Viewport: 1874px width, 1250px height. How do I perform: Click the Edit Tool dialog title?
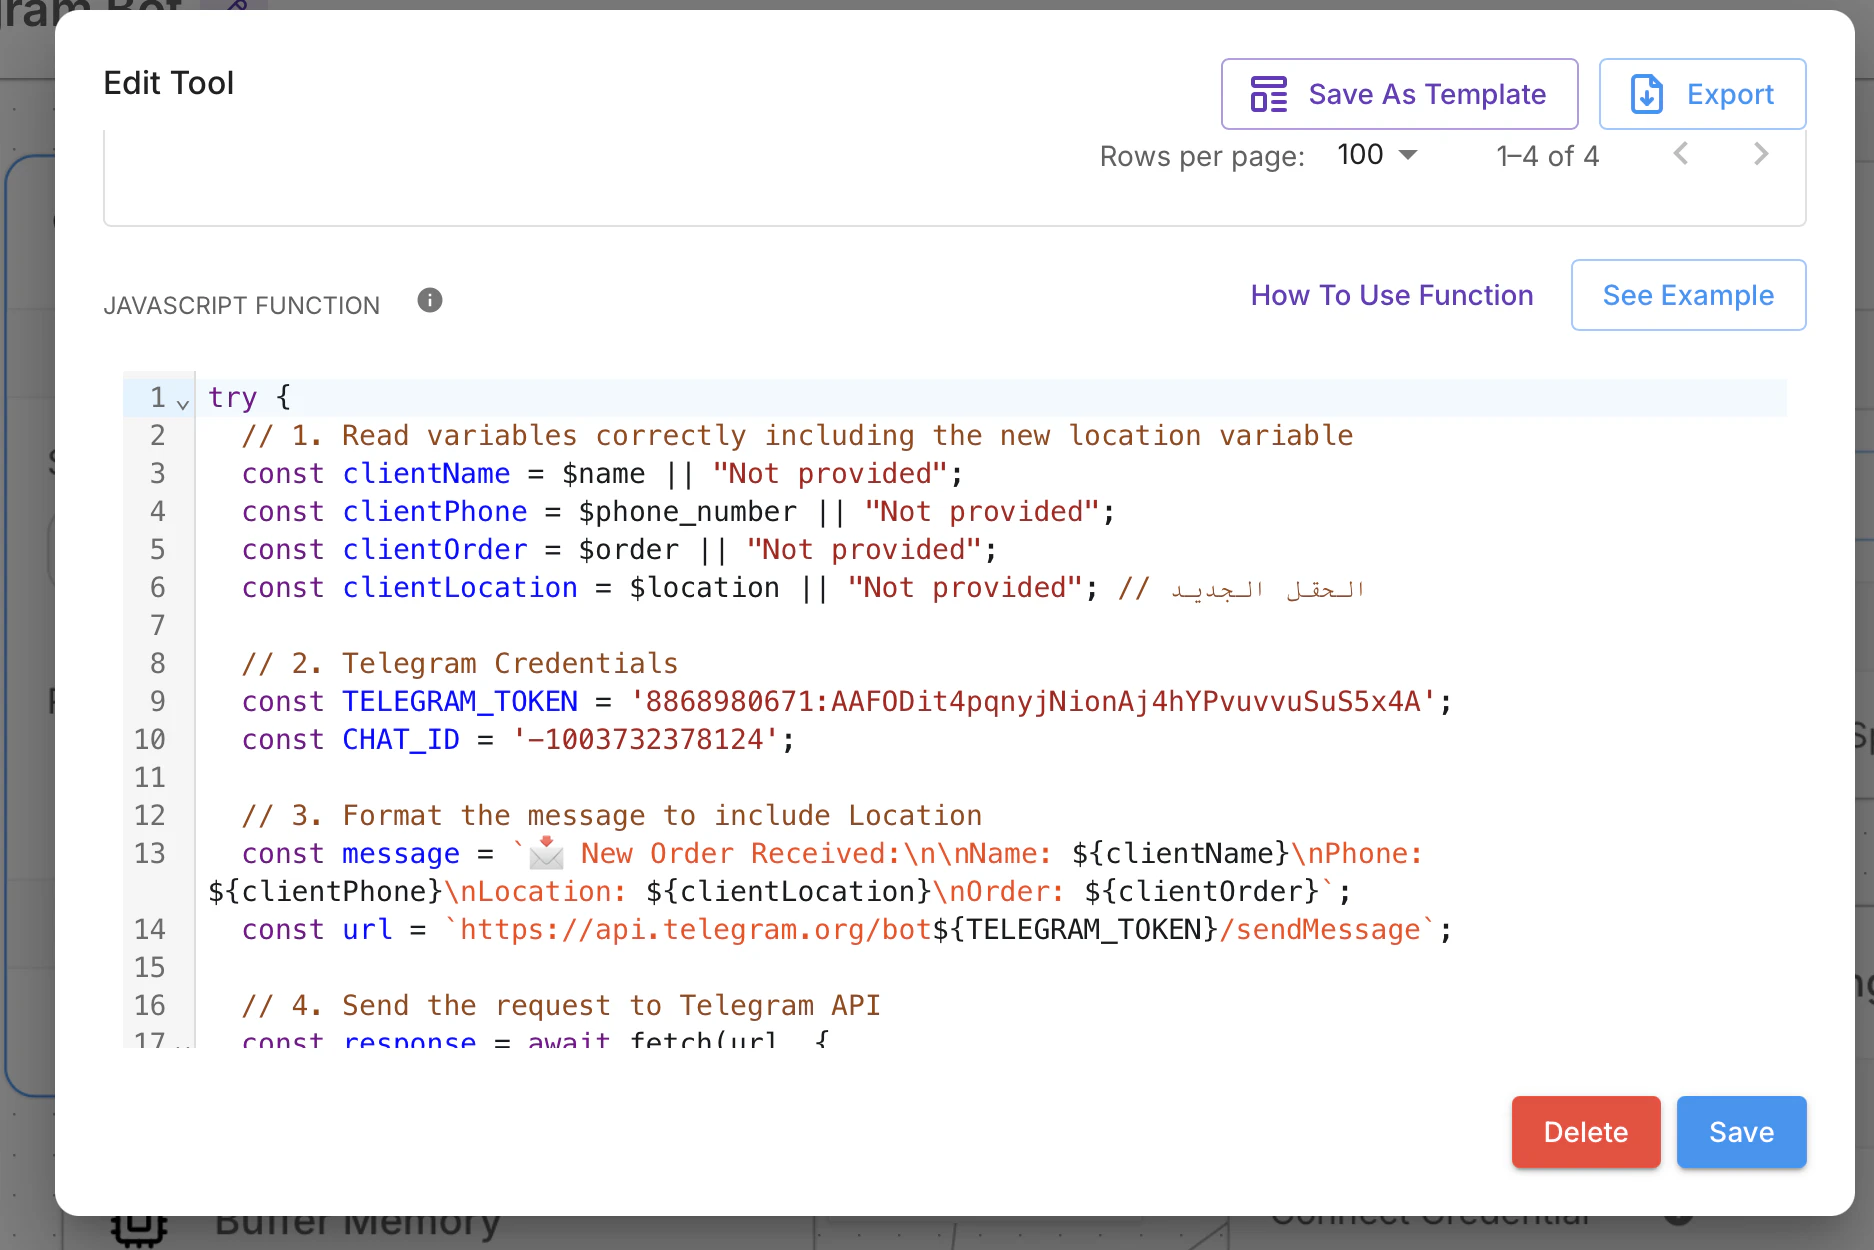tap(168, 82)
